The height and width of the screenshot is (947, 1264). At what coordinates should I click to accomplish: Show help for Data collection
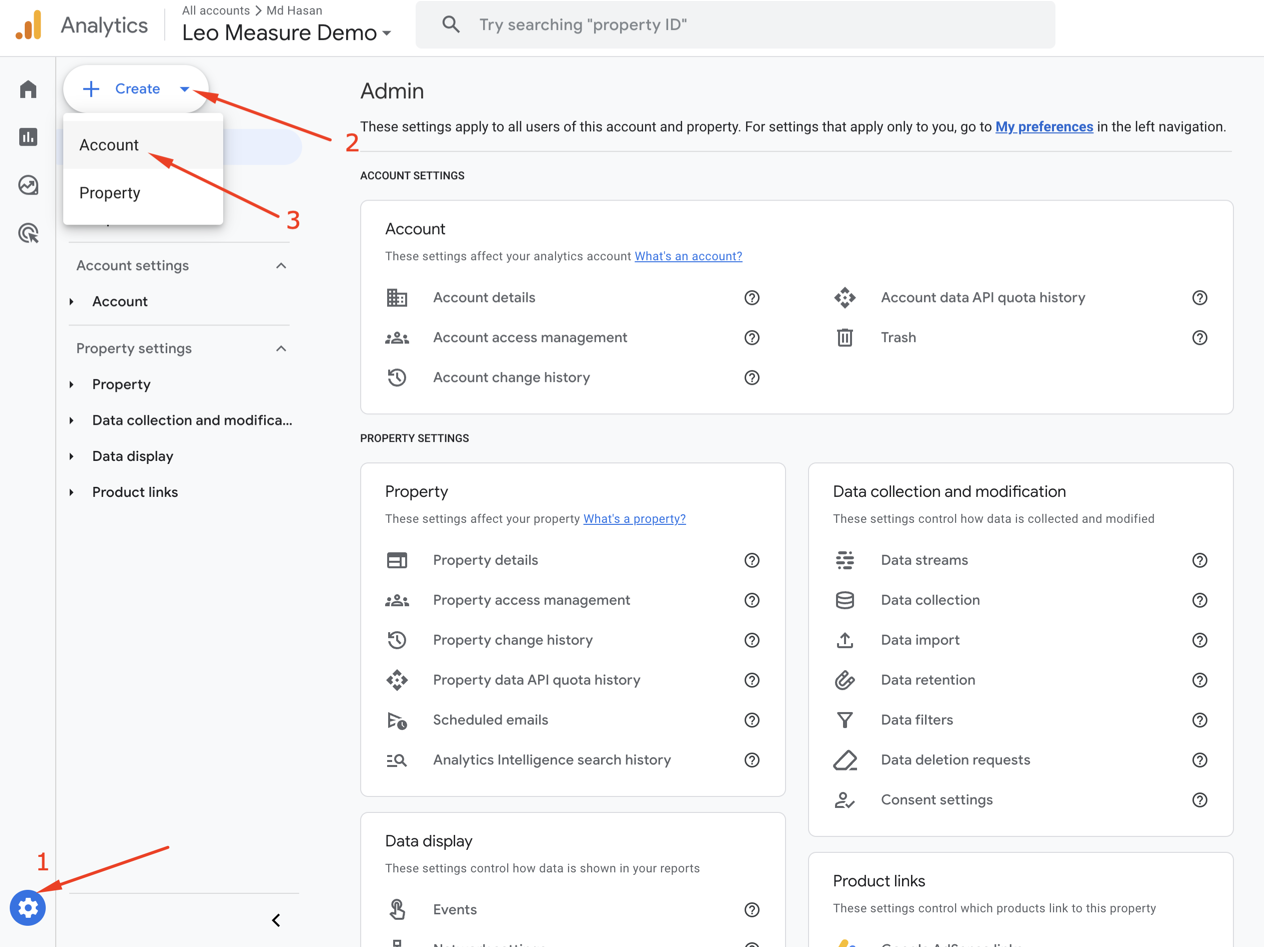(1200, 601)
